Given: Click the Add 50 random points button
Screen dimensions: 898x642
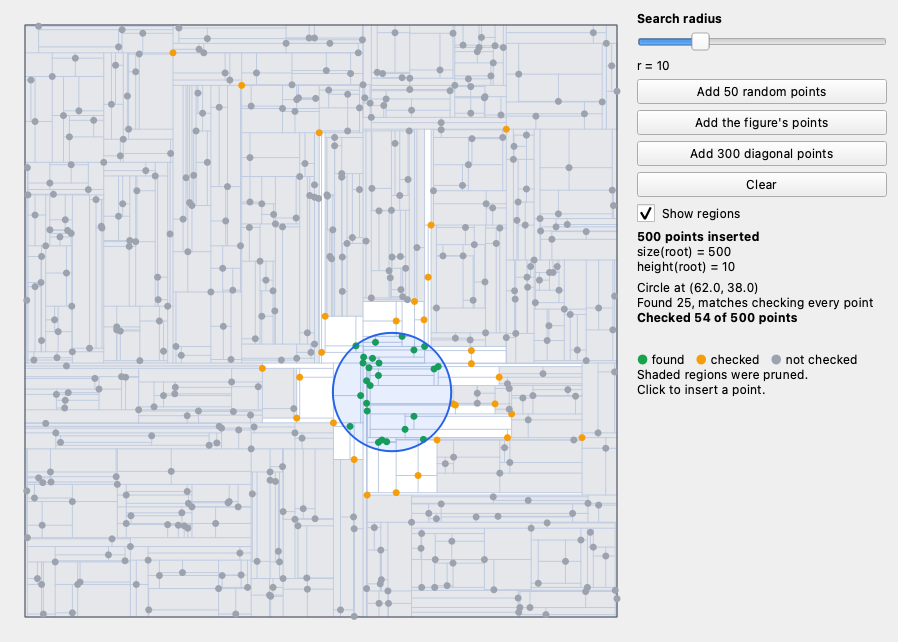Looking at the screenshot, I should point(762,92).
